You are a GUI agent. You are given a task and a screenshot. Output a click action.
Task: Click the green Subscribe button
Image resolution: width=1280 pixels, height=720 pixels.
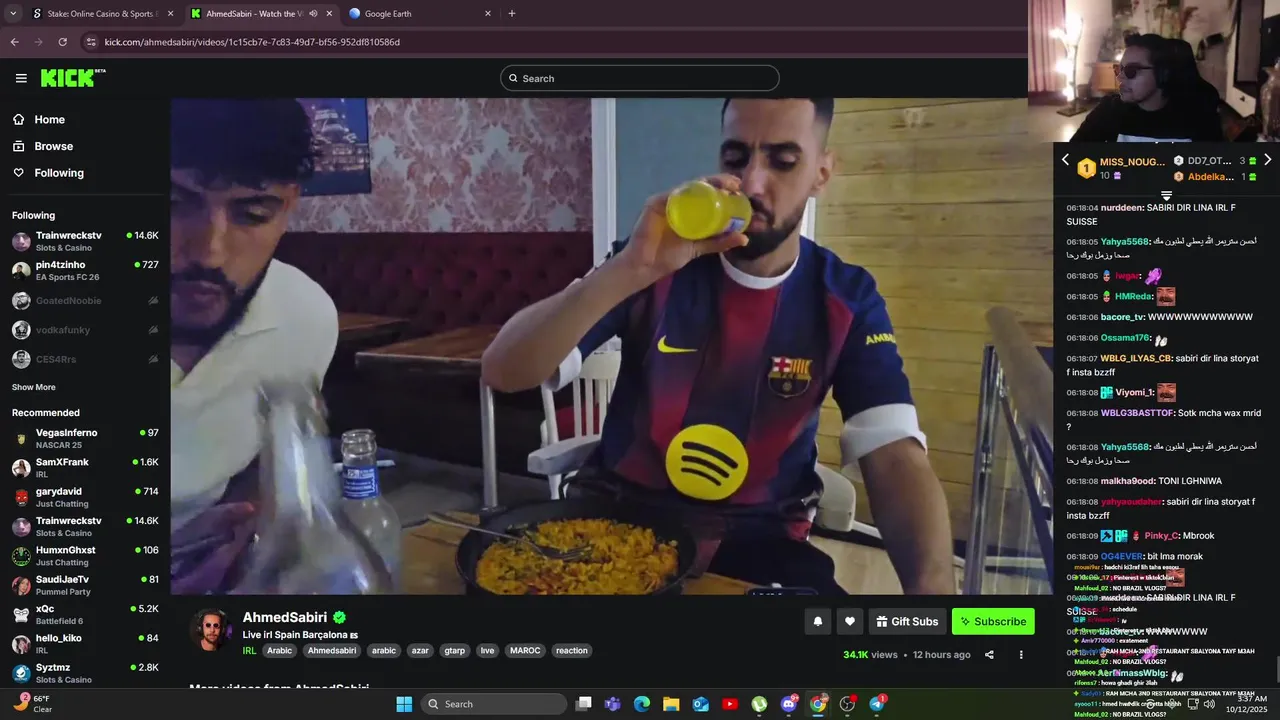pyautogui.click(x=993, y=621)
